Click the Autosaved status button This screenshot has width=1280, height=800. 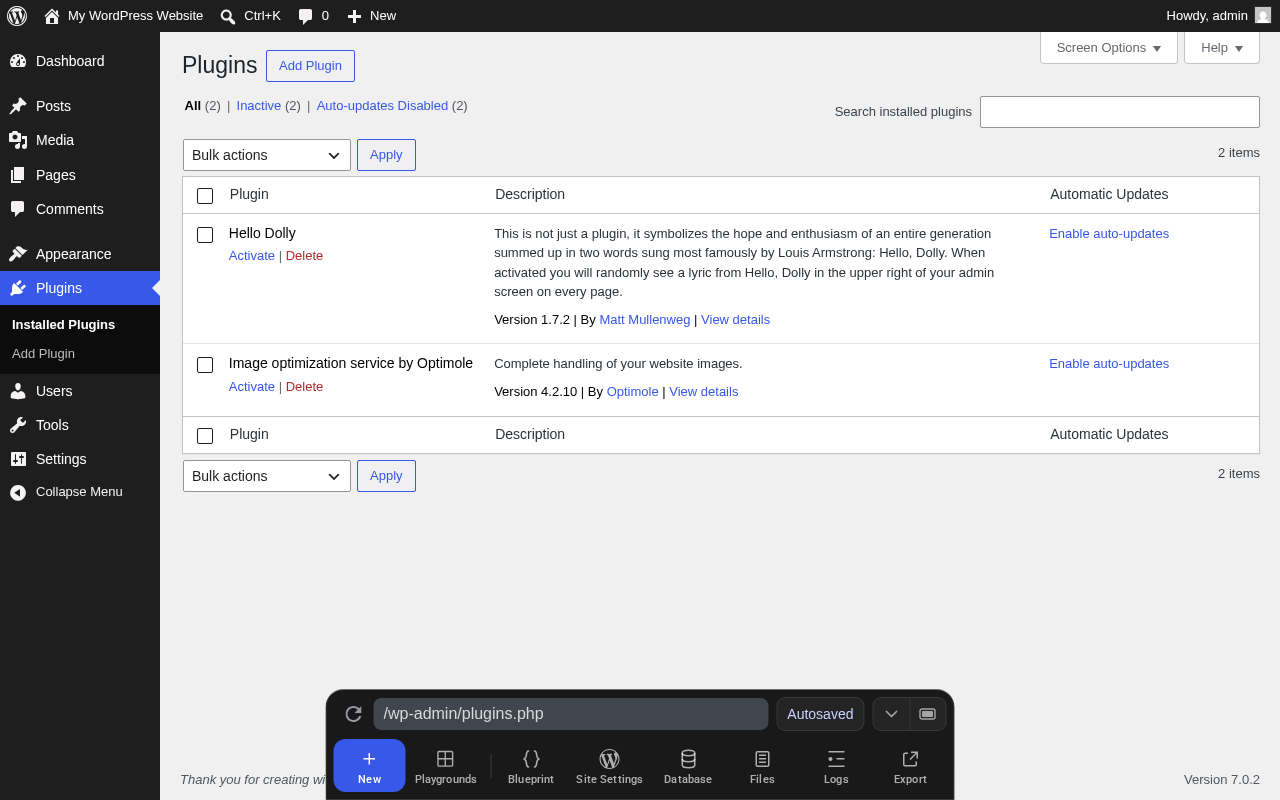pos(820,714)
